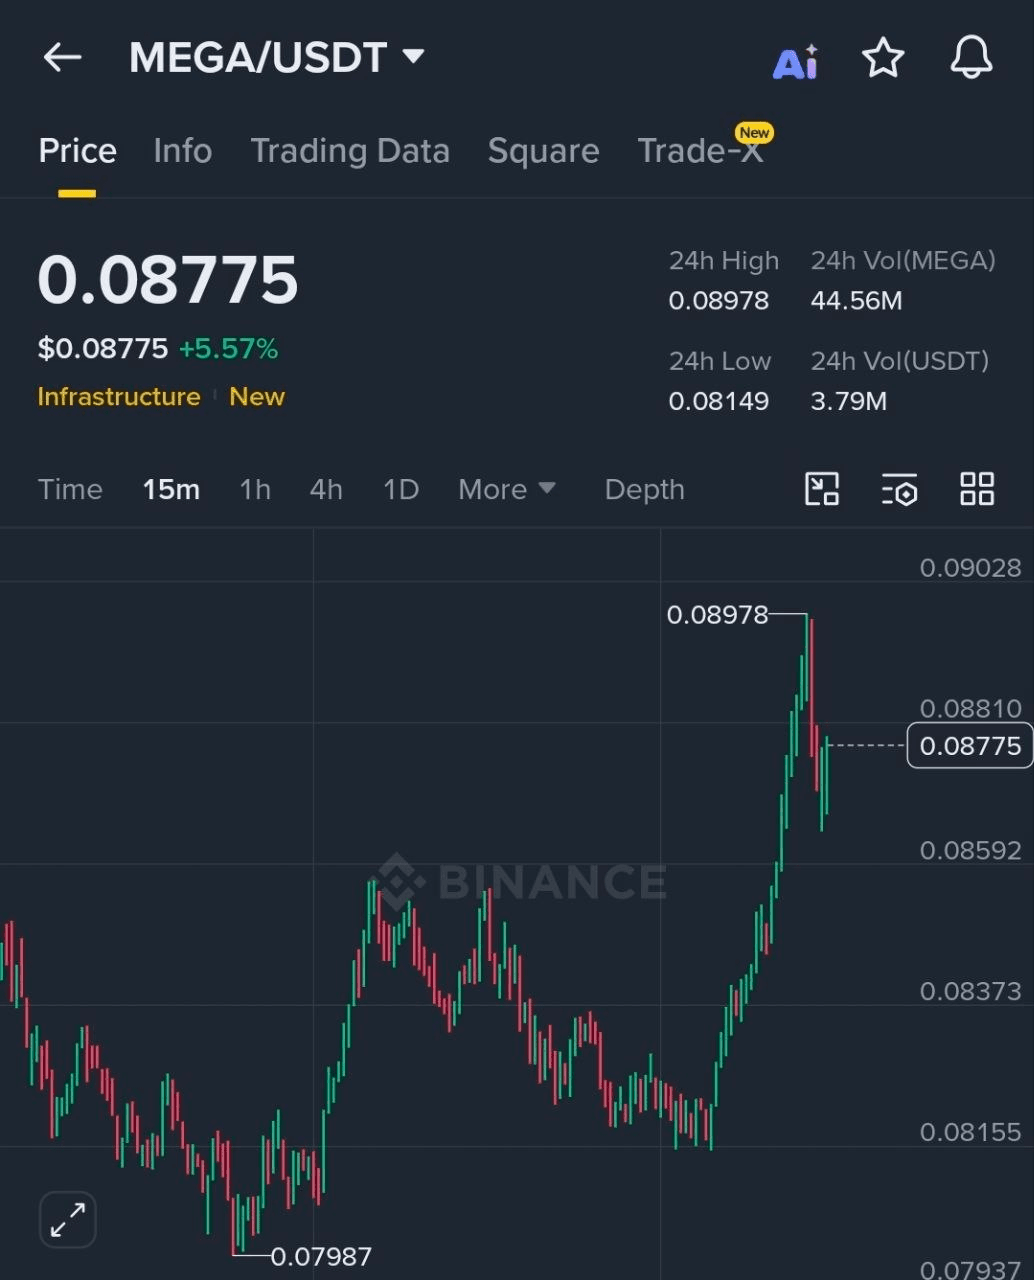Tap the 0.09028 price axis label

[971, 568]
